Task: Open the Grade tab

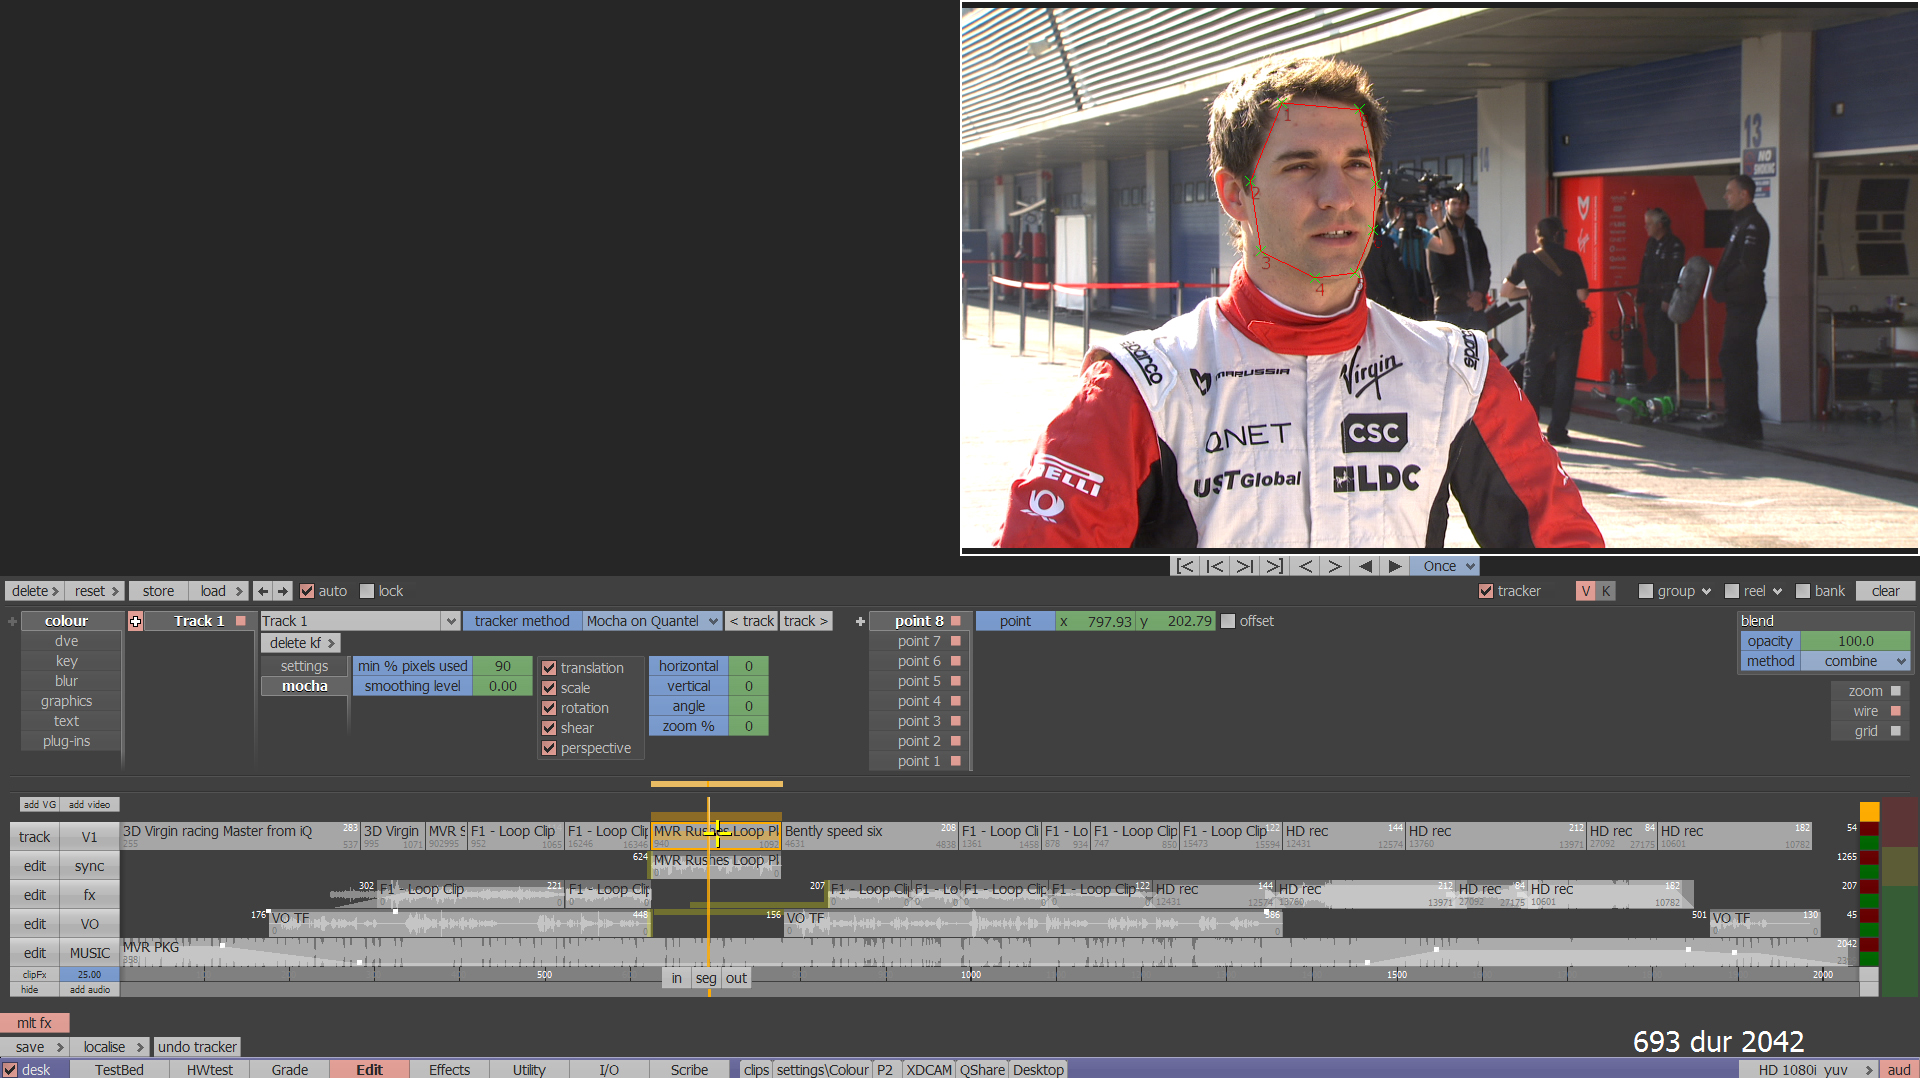Action: (290, 1069)
